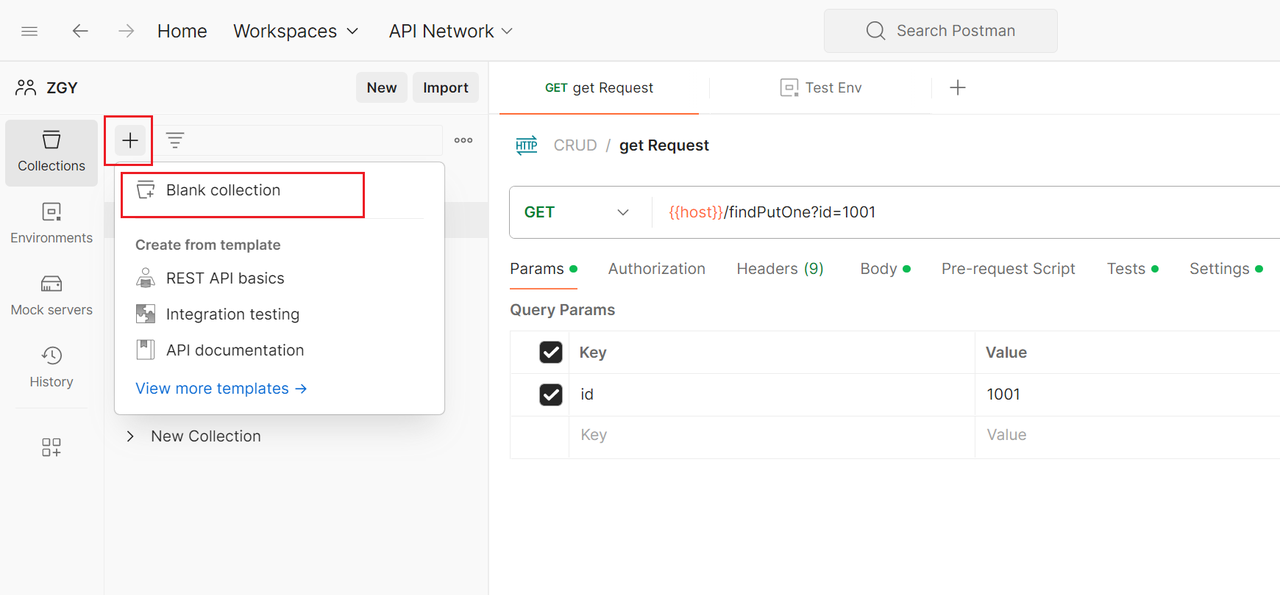Click the API documentation template icon
The height and width of the screenshot is (595, 1280).
pyautogui.click(x=146, y=350)
